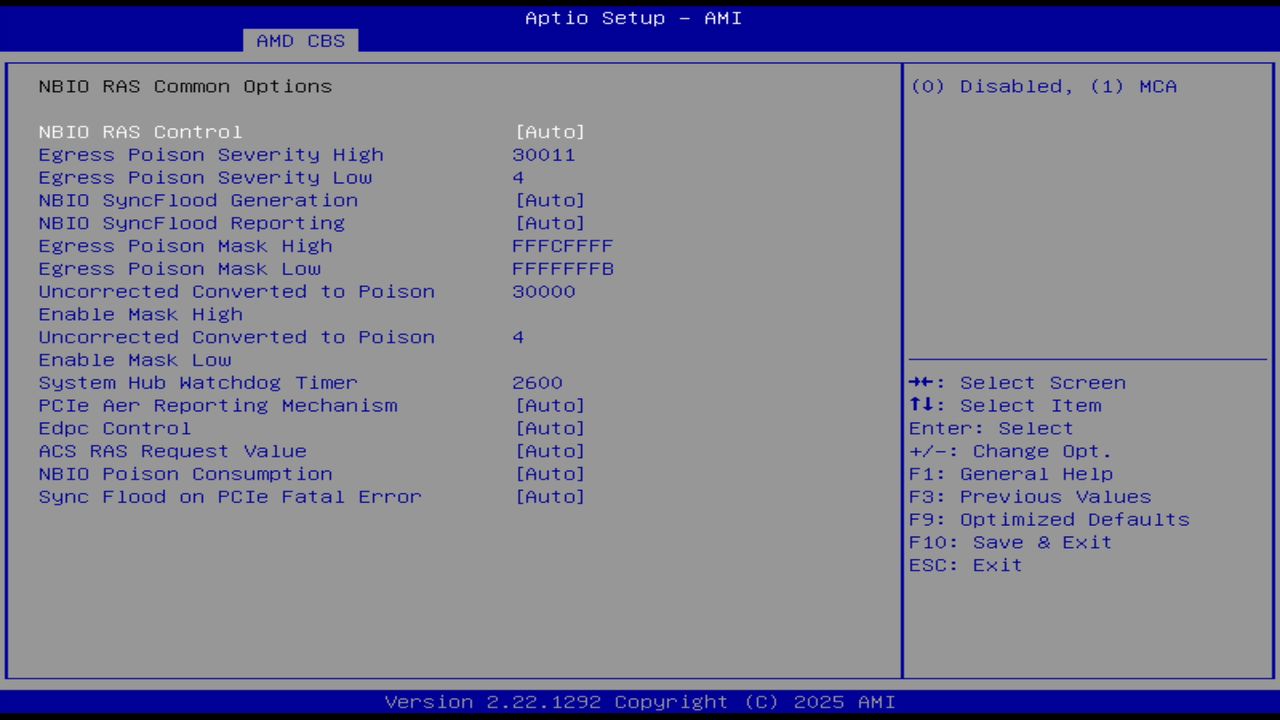1280x720 pixels.
Task: Edit Egress Poison Severity High value 30011
Action: (x=544, y=155)
